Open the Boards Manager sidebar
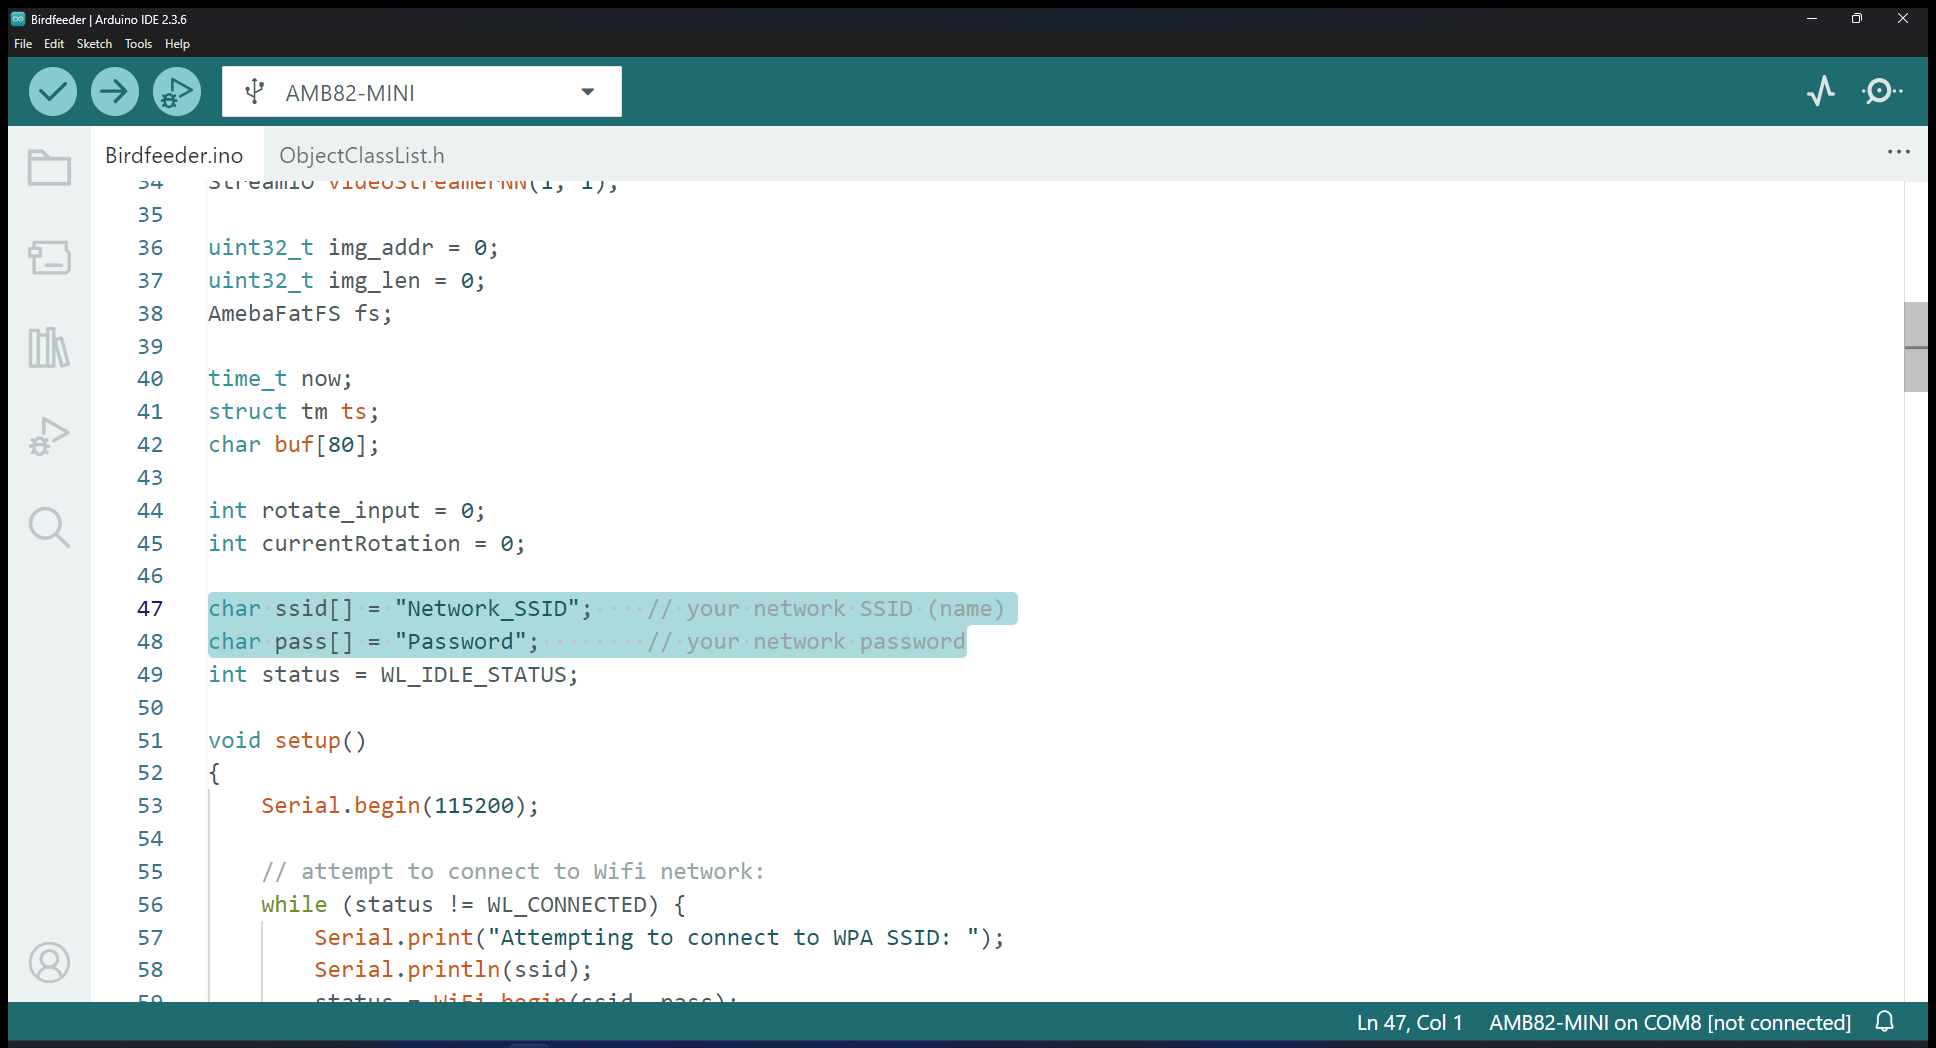The width and height of the screenshot is (1936, 1048). (49, 258)
